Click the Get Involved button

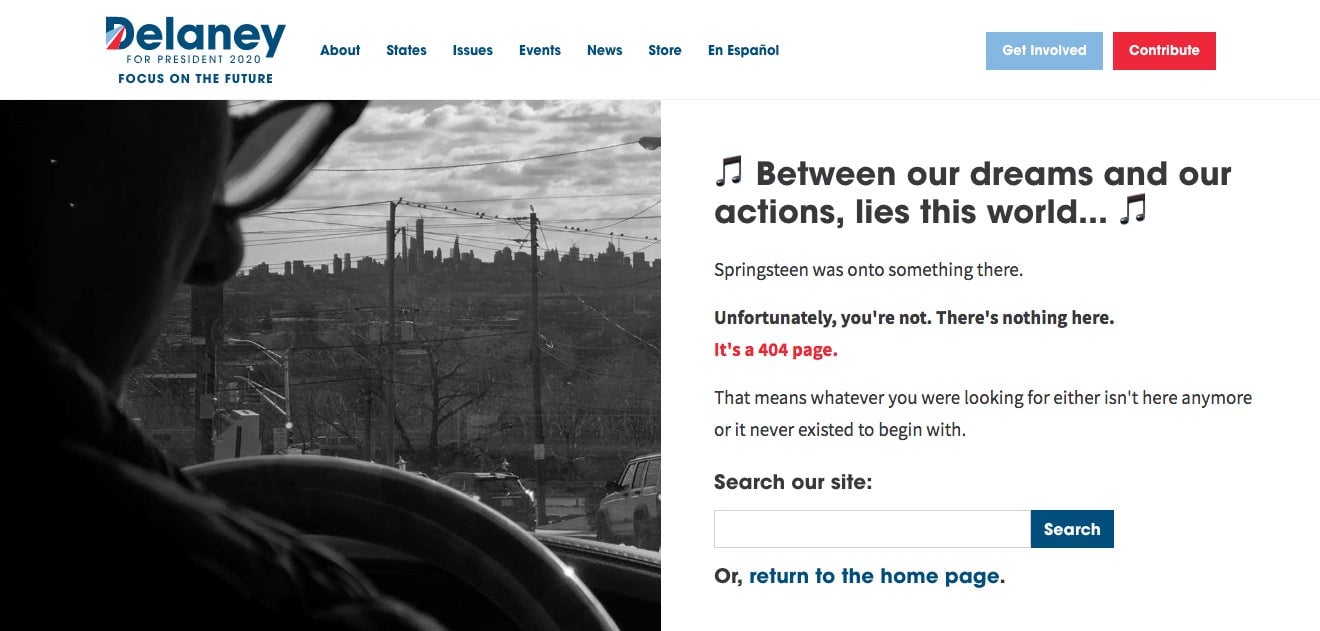[x=1044, y=51]
